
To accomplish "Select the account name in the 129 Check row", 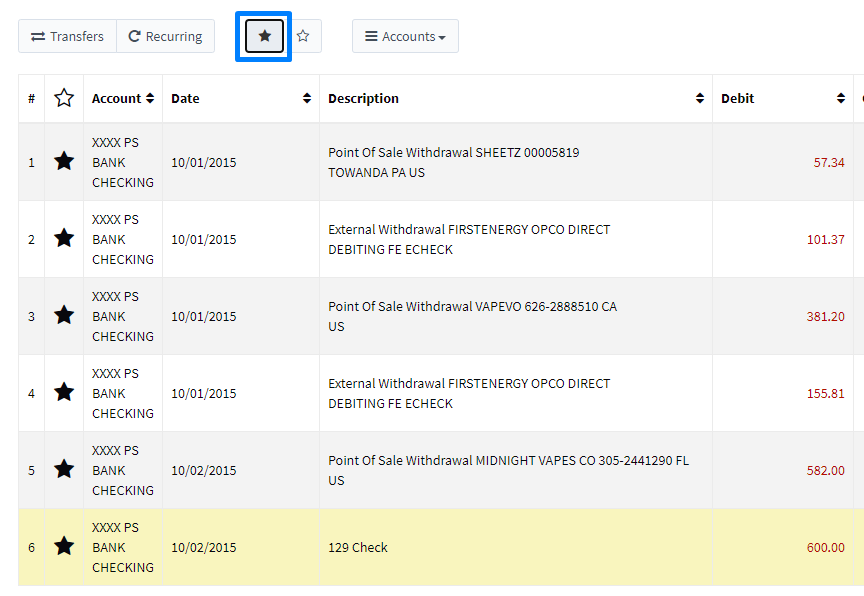I will click(x=123, y=548).
